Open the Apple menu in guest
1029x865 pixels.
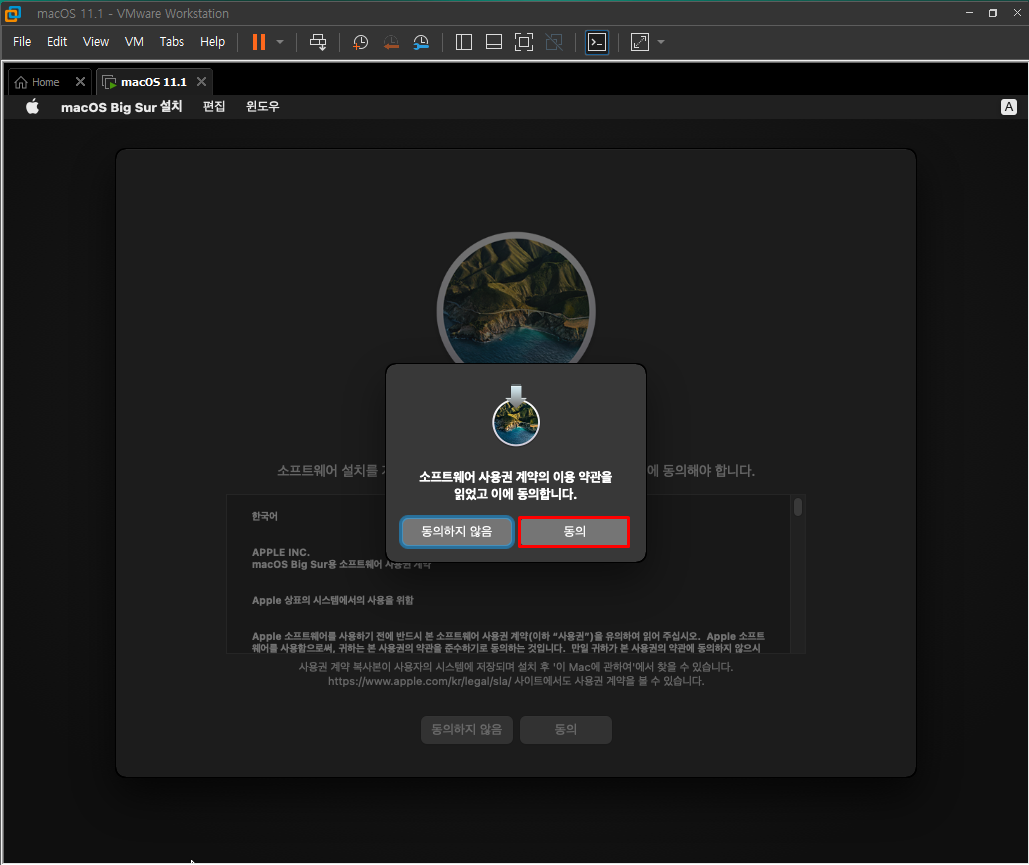coord(32,106)
